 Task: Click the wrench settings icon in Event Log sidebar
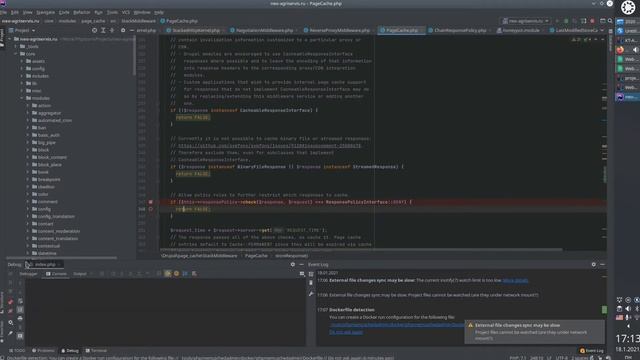(311, 294)
